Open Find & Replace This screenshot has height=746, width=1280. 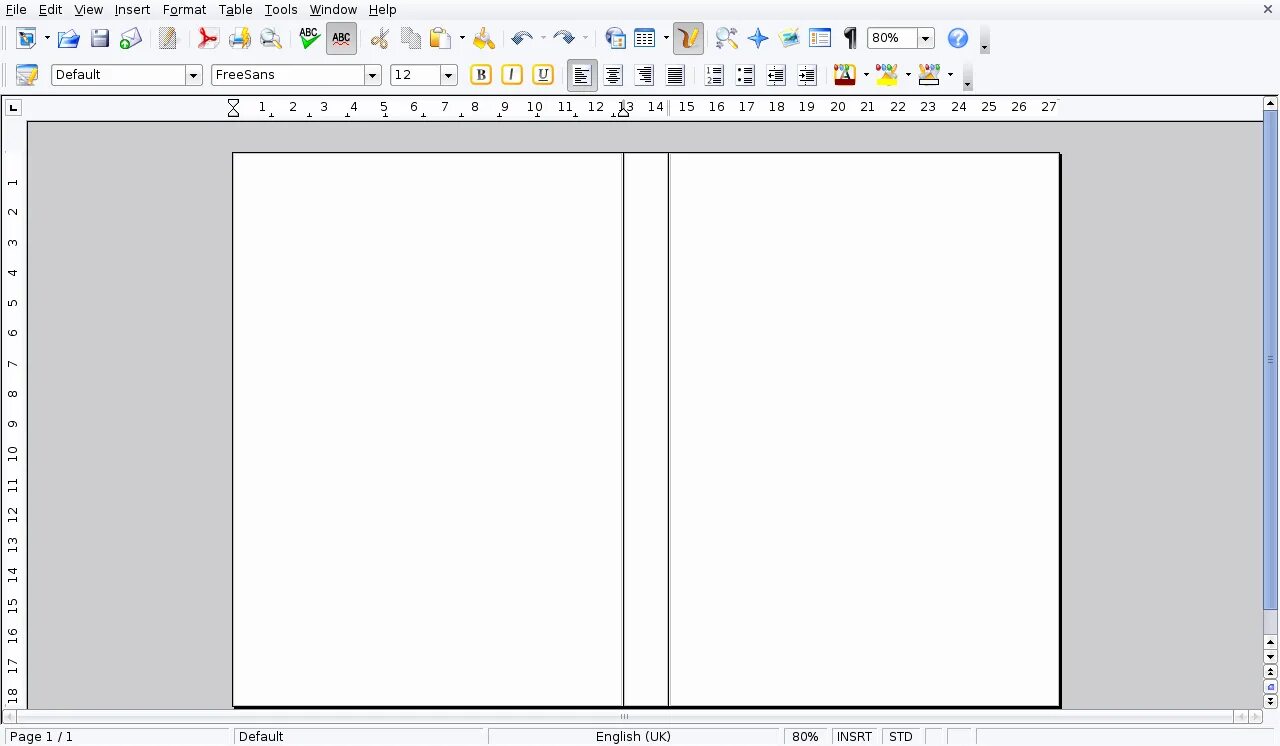tap(727, 39)
